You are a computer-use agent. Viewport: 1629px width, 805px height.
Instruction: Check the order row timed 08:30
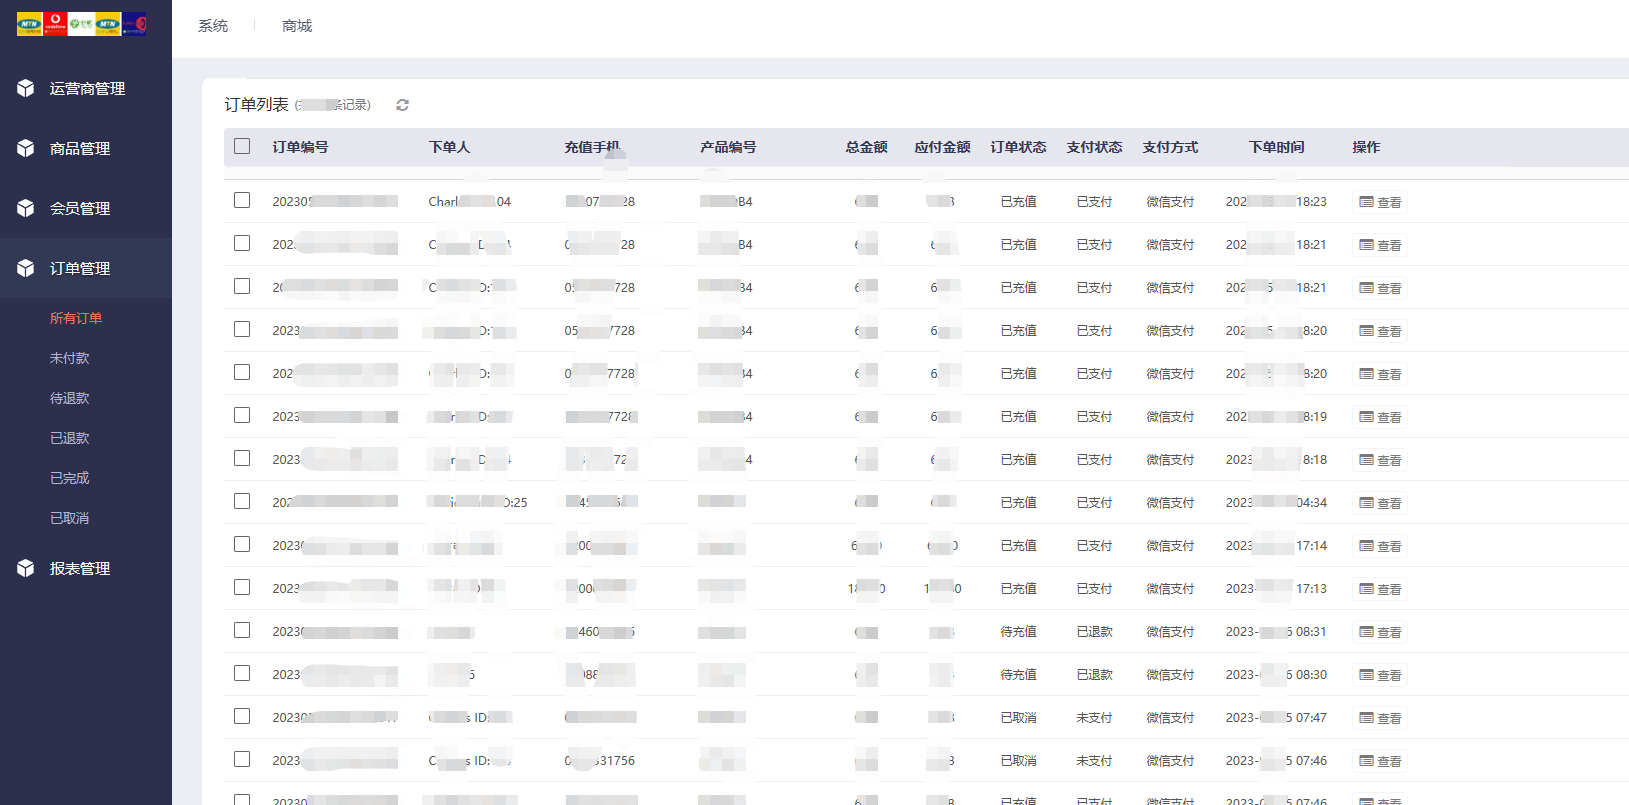[242, 673]
